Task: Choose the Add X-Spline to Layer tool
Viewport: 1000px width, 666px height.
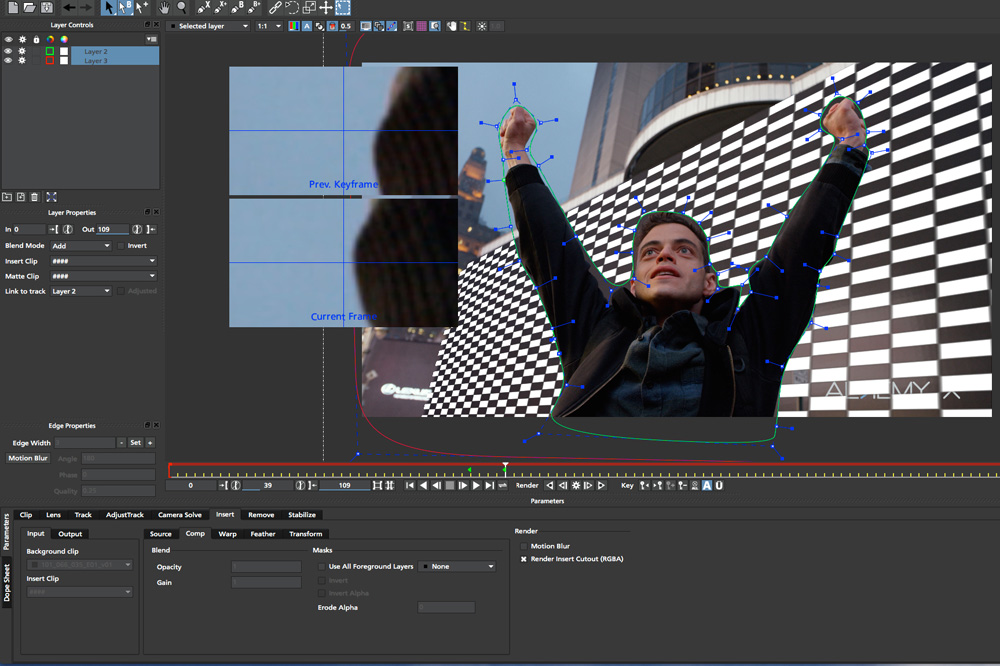Action: 221,8
